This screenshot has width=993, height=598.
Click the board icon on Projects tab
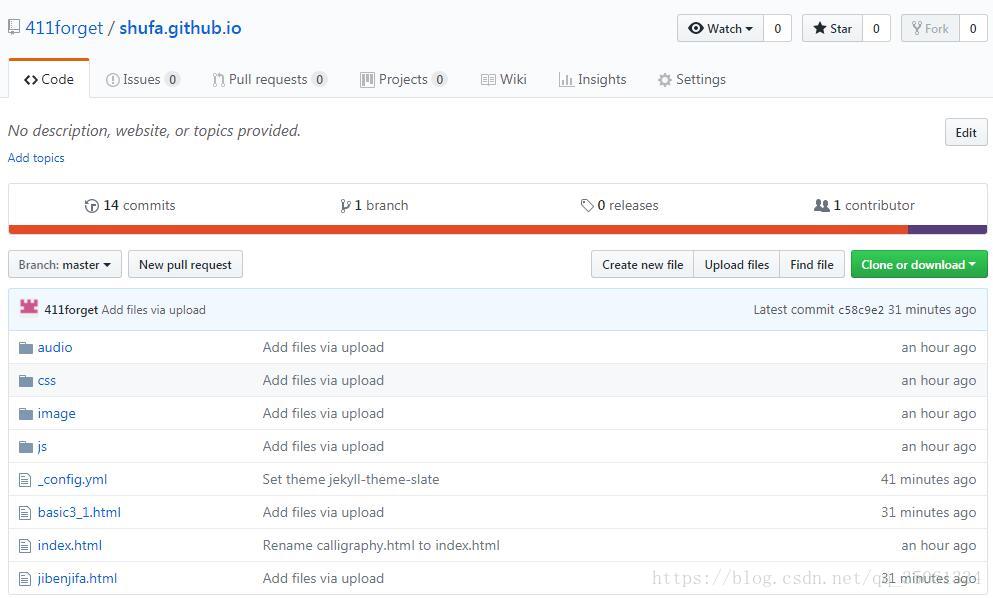(367, 80)
